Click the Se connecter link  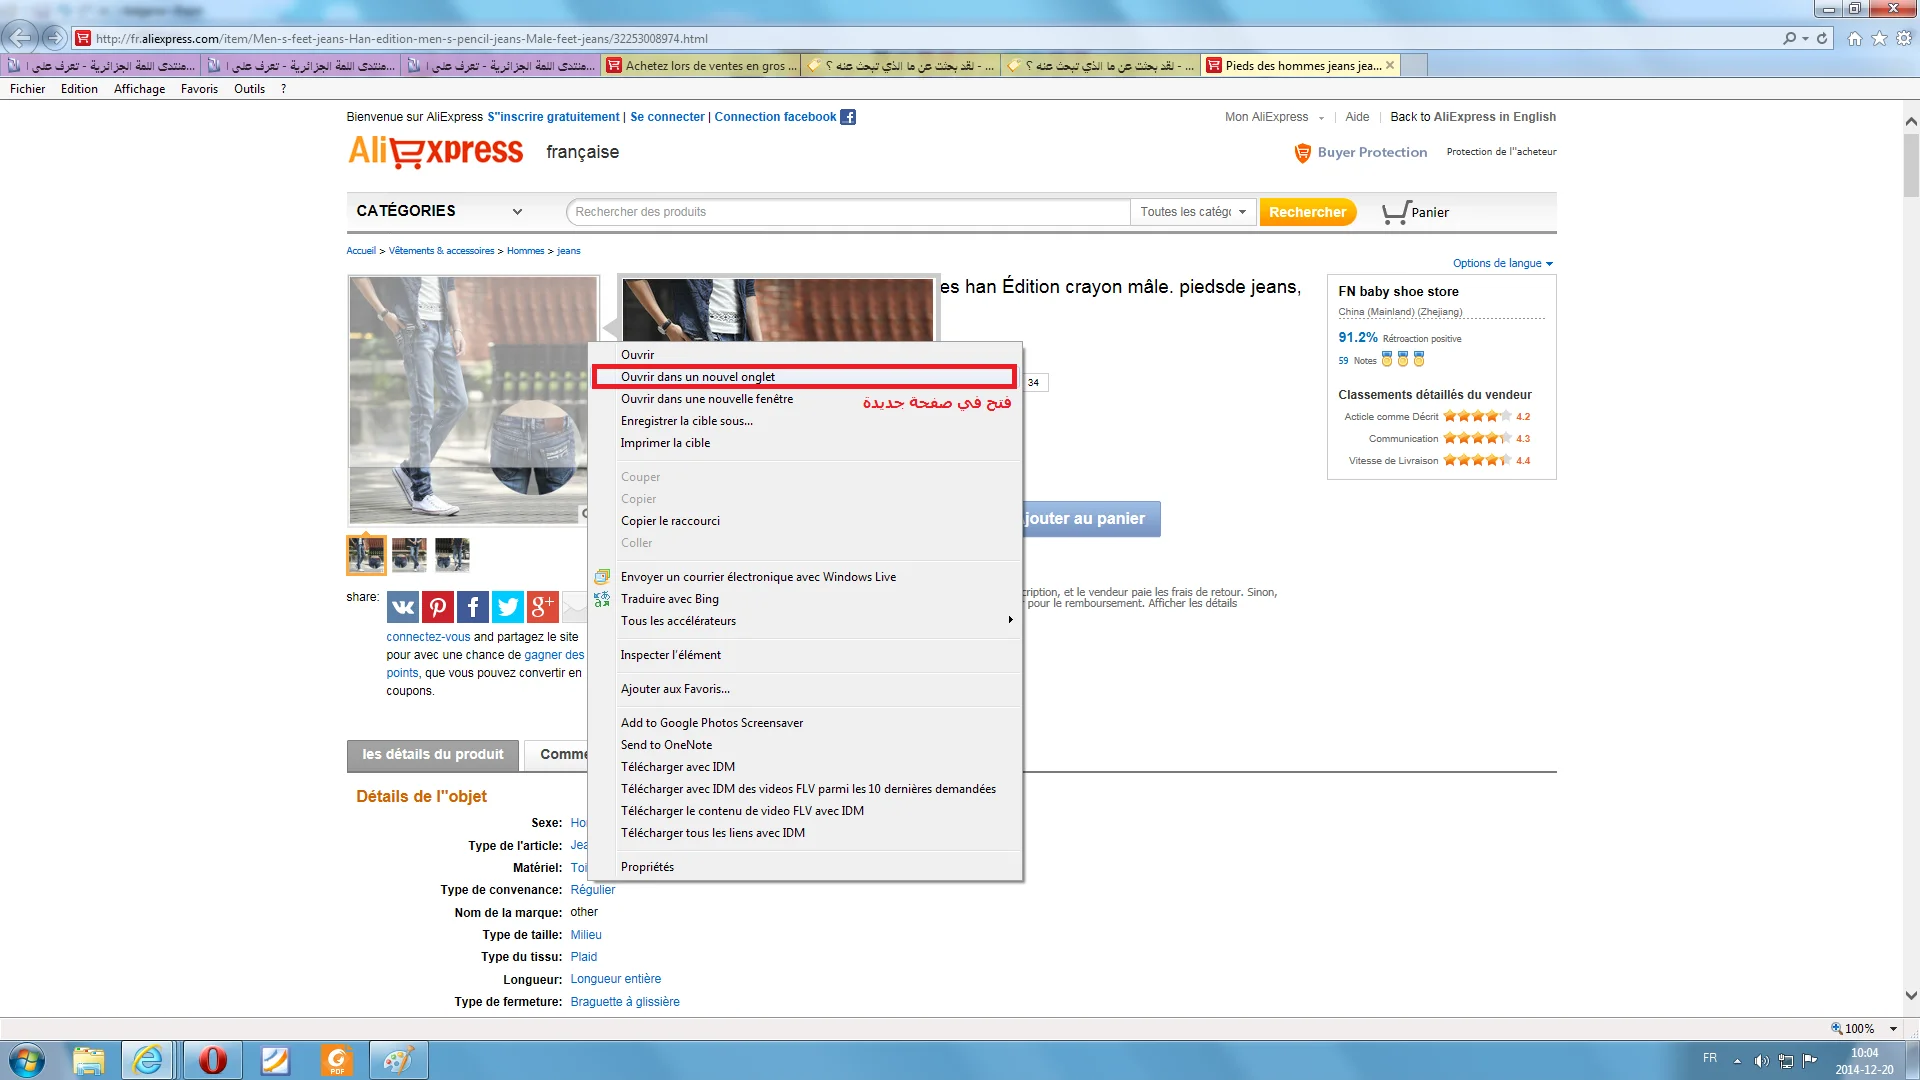coord(667,117)
